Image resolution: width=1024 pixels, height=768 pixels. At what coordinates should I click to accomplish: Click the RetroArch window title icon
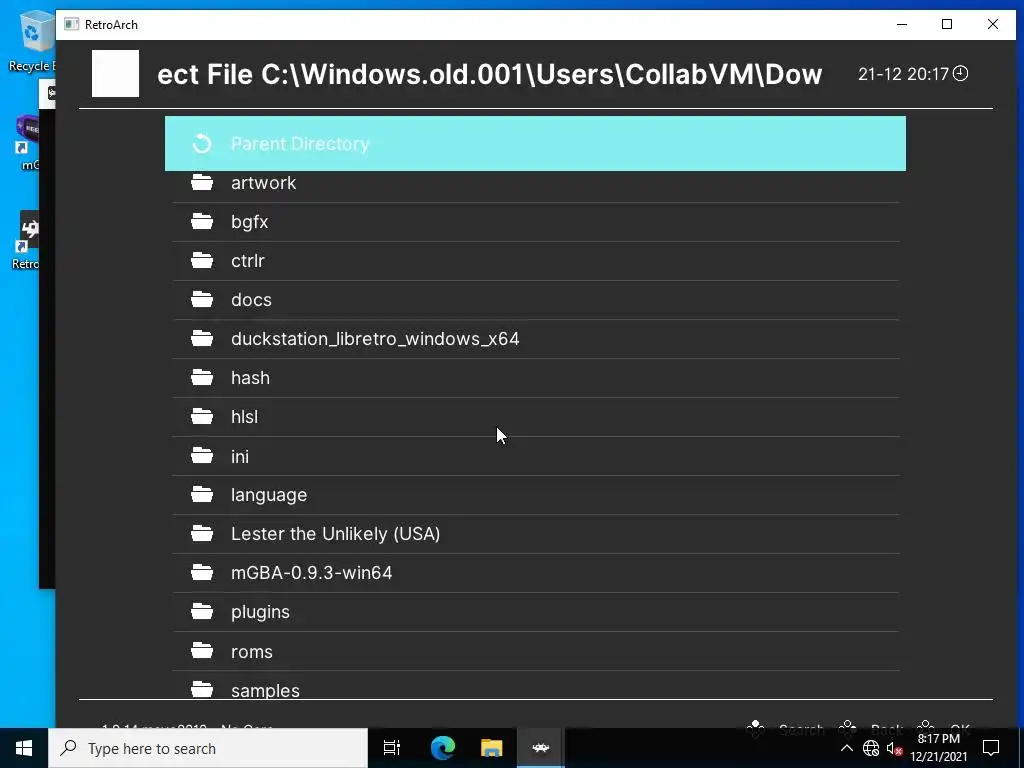(71, 25)
